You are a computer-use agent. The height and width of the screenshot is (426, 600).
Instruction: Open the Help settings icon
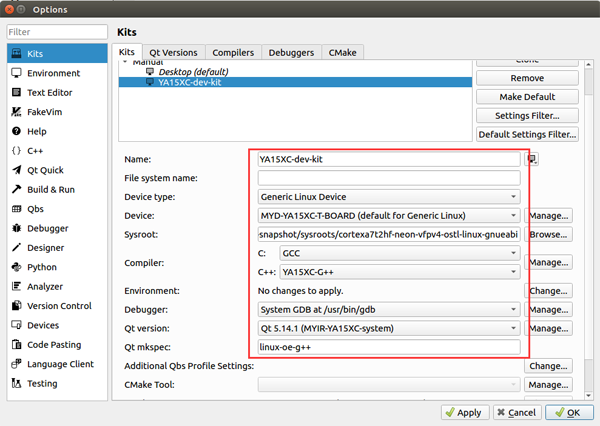(x=16, y=131)
